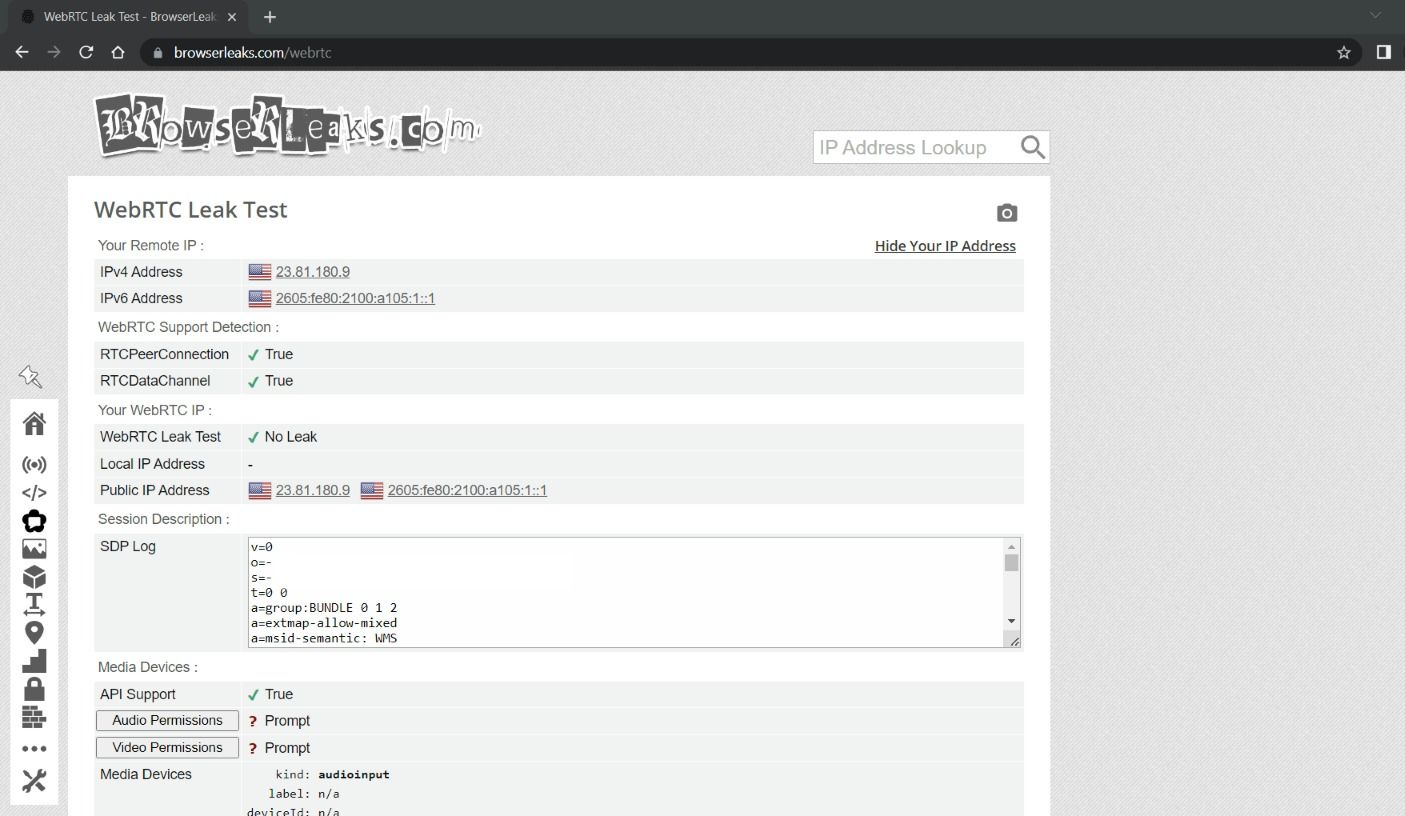1405x816 pixels.
Task: Click the SDP Log scroll up arrow
Action: pos(1012,547)
